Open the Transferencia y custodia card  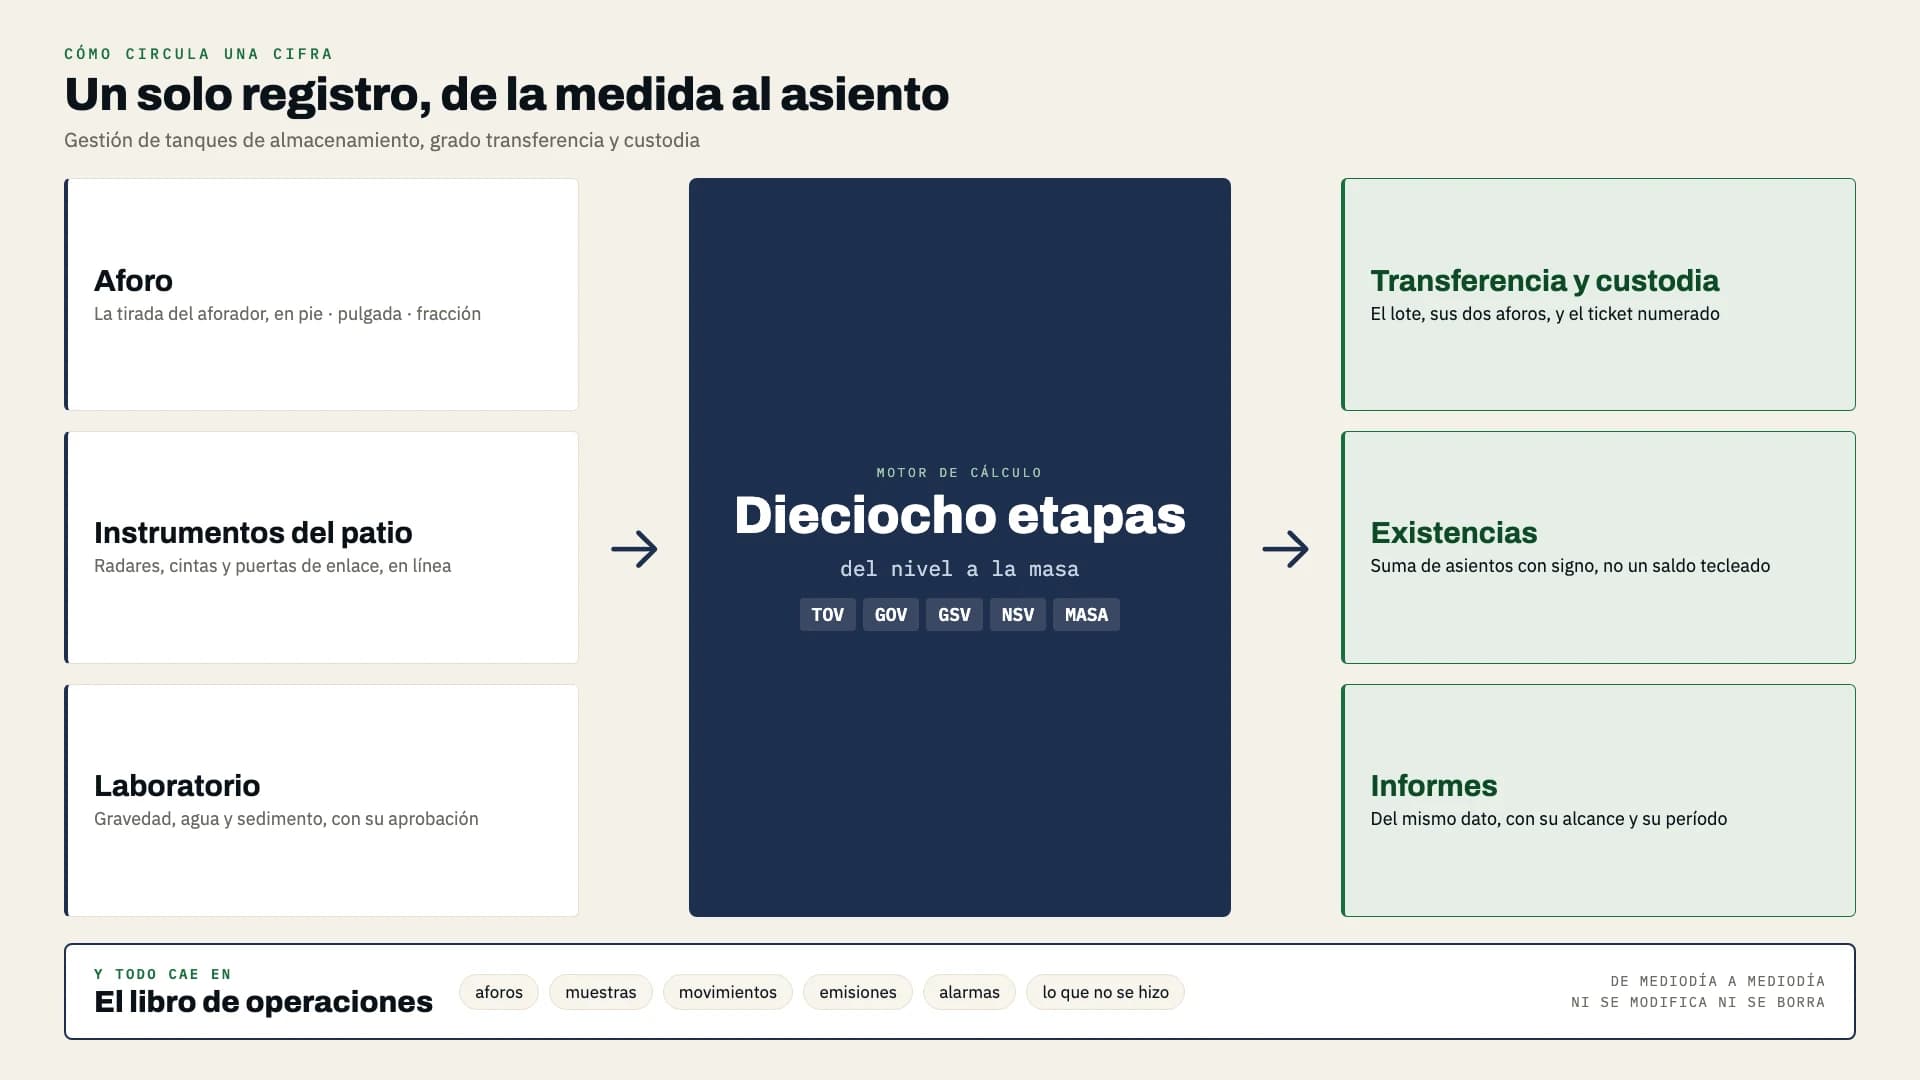1598,294
